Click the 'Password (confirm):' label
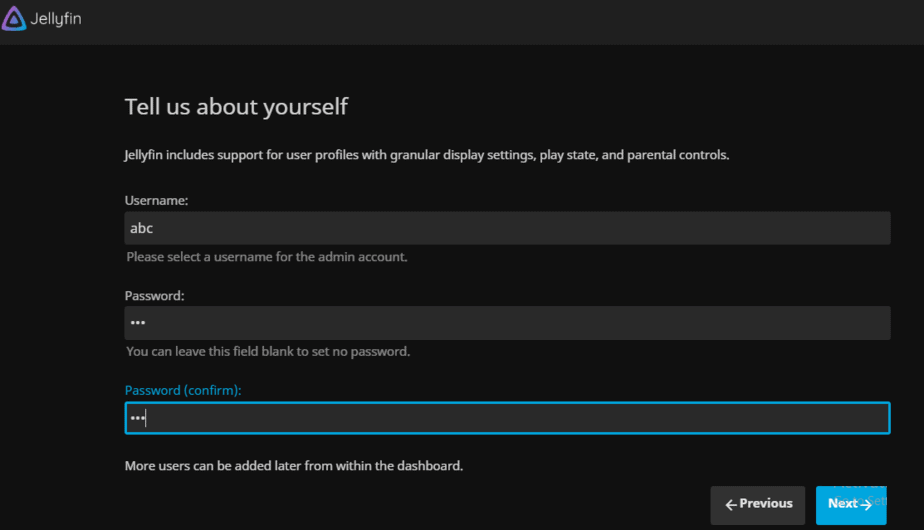Image resolution: width=924 pixels, height=530 pixels. (x=183, y=390)
